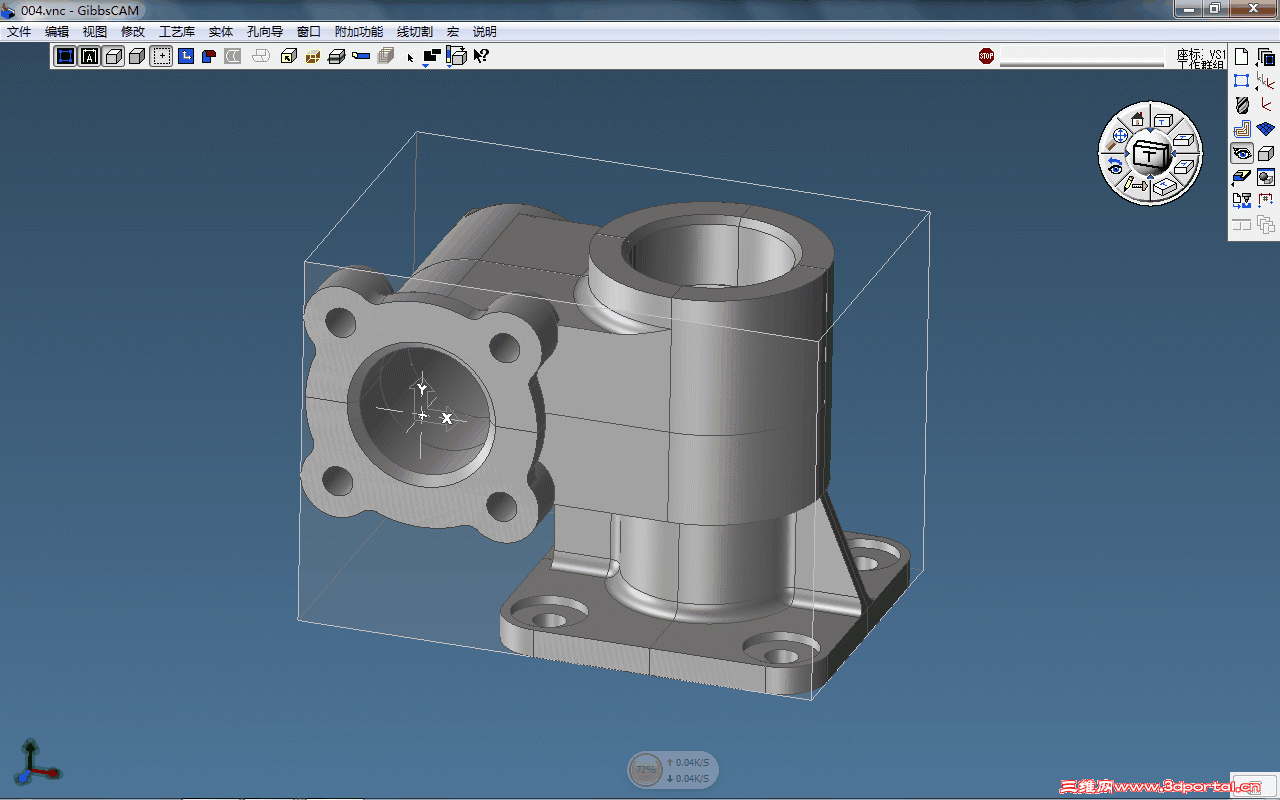The height and width of the screenshot is (800, 1280).
Task: Open the 宏 menu
Action: coord(453,32)
